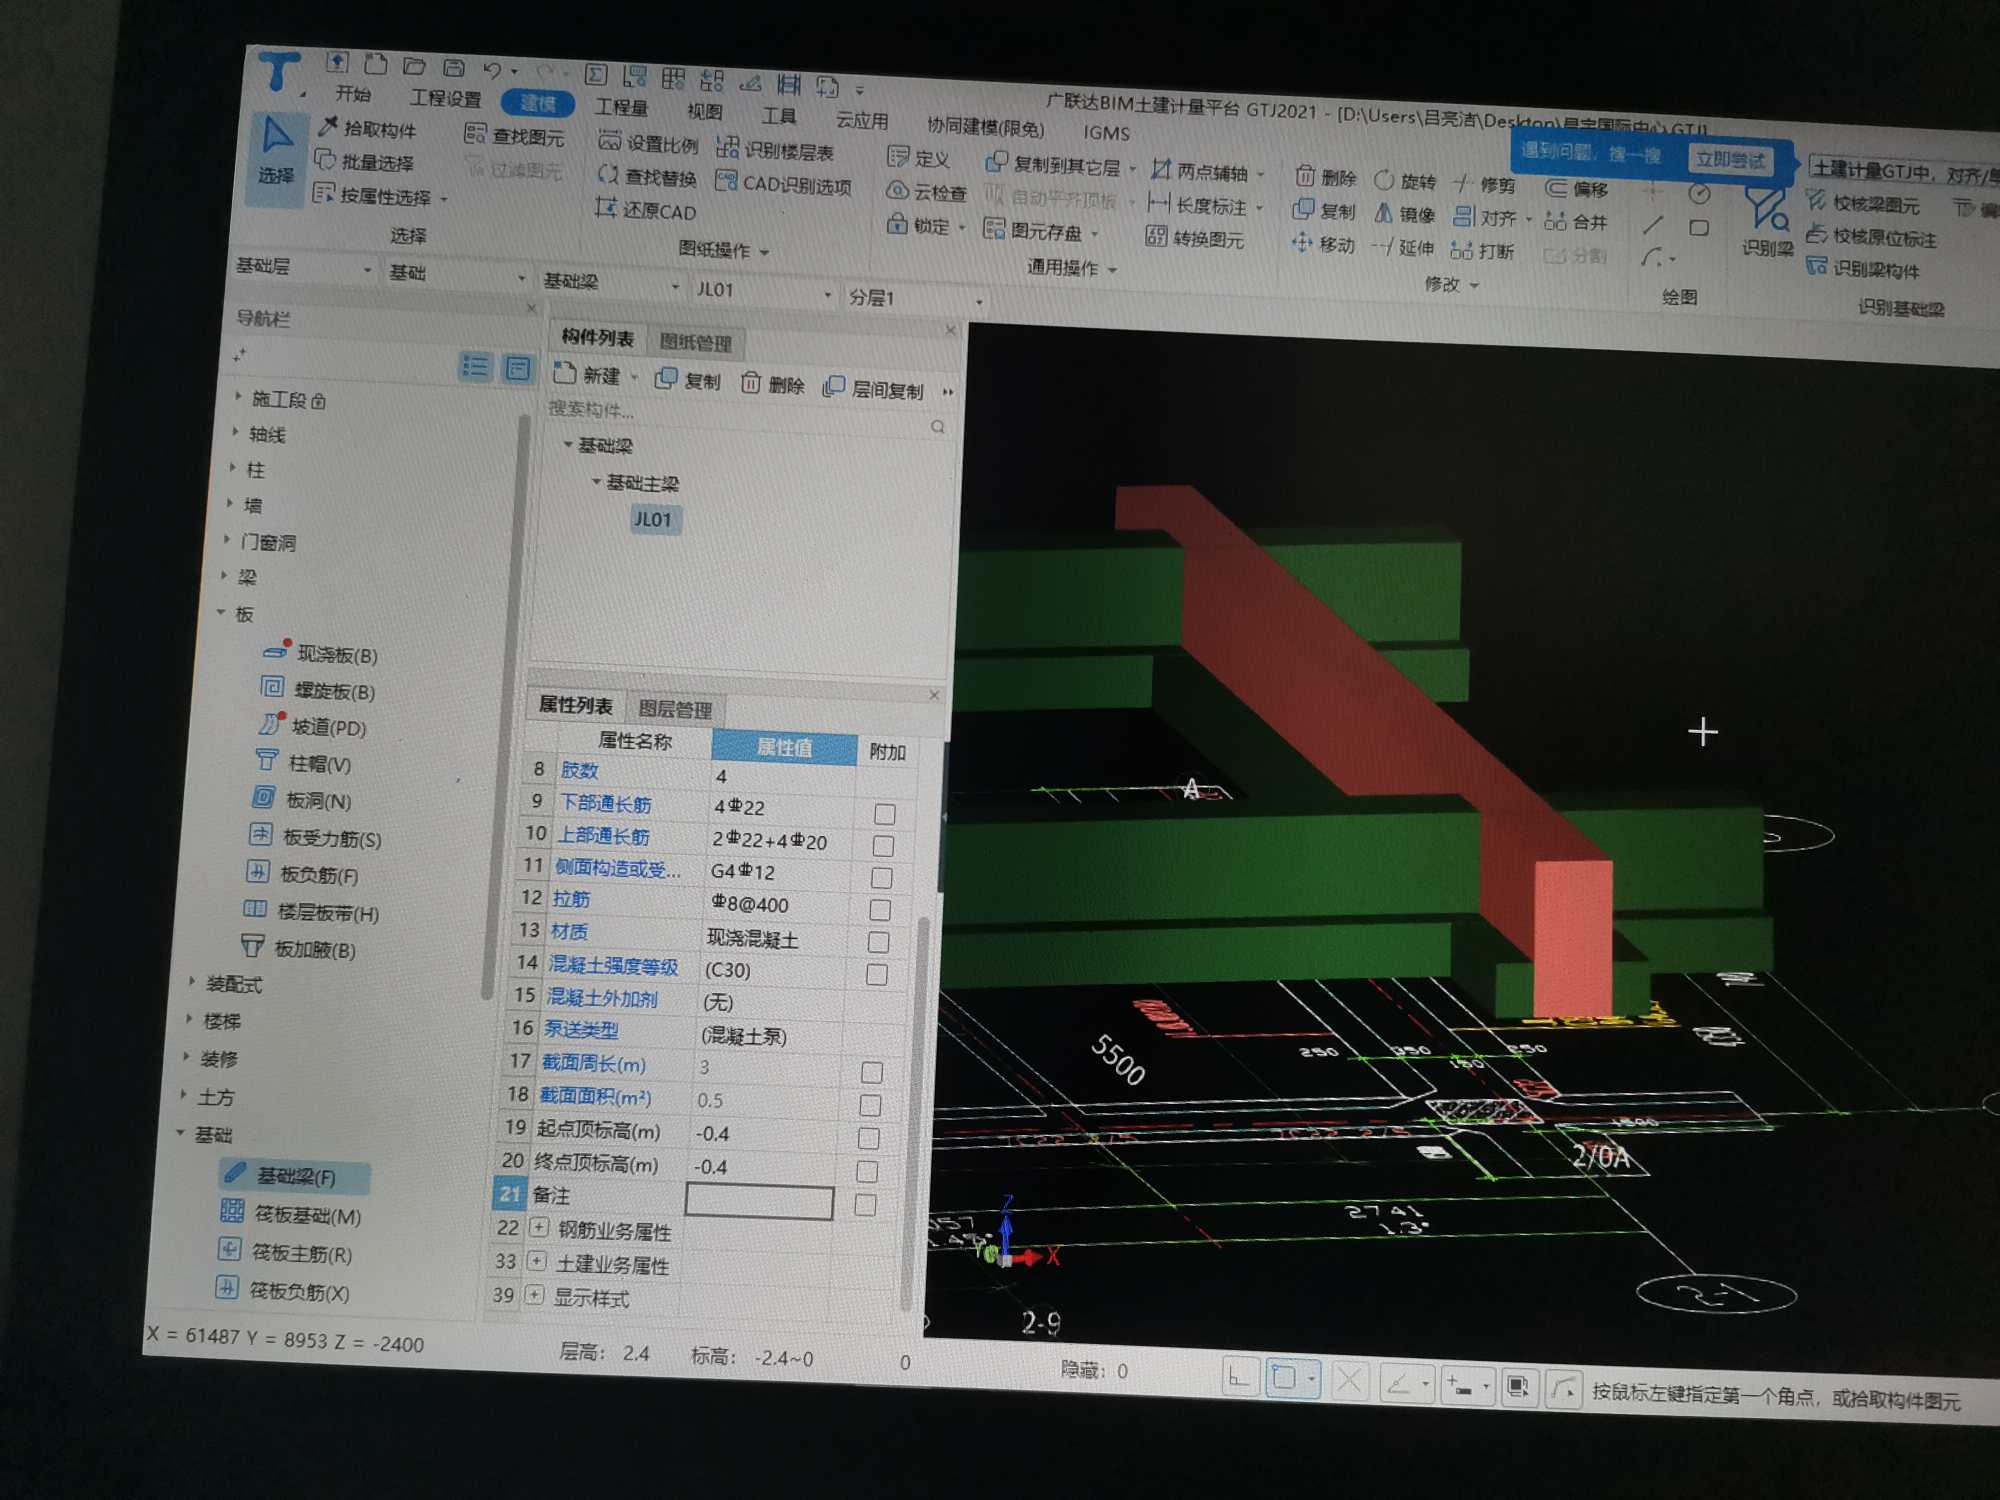Click 识别梁构件 identify beam component

pyautogui.click(x=1863, y=269)
